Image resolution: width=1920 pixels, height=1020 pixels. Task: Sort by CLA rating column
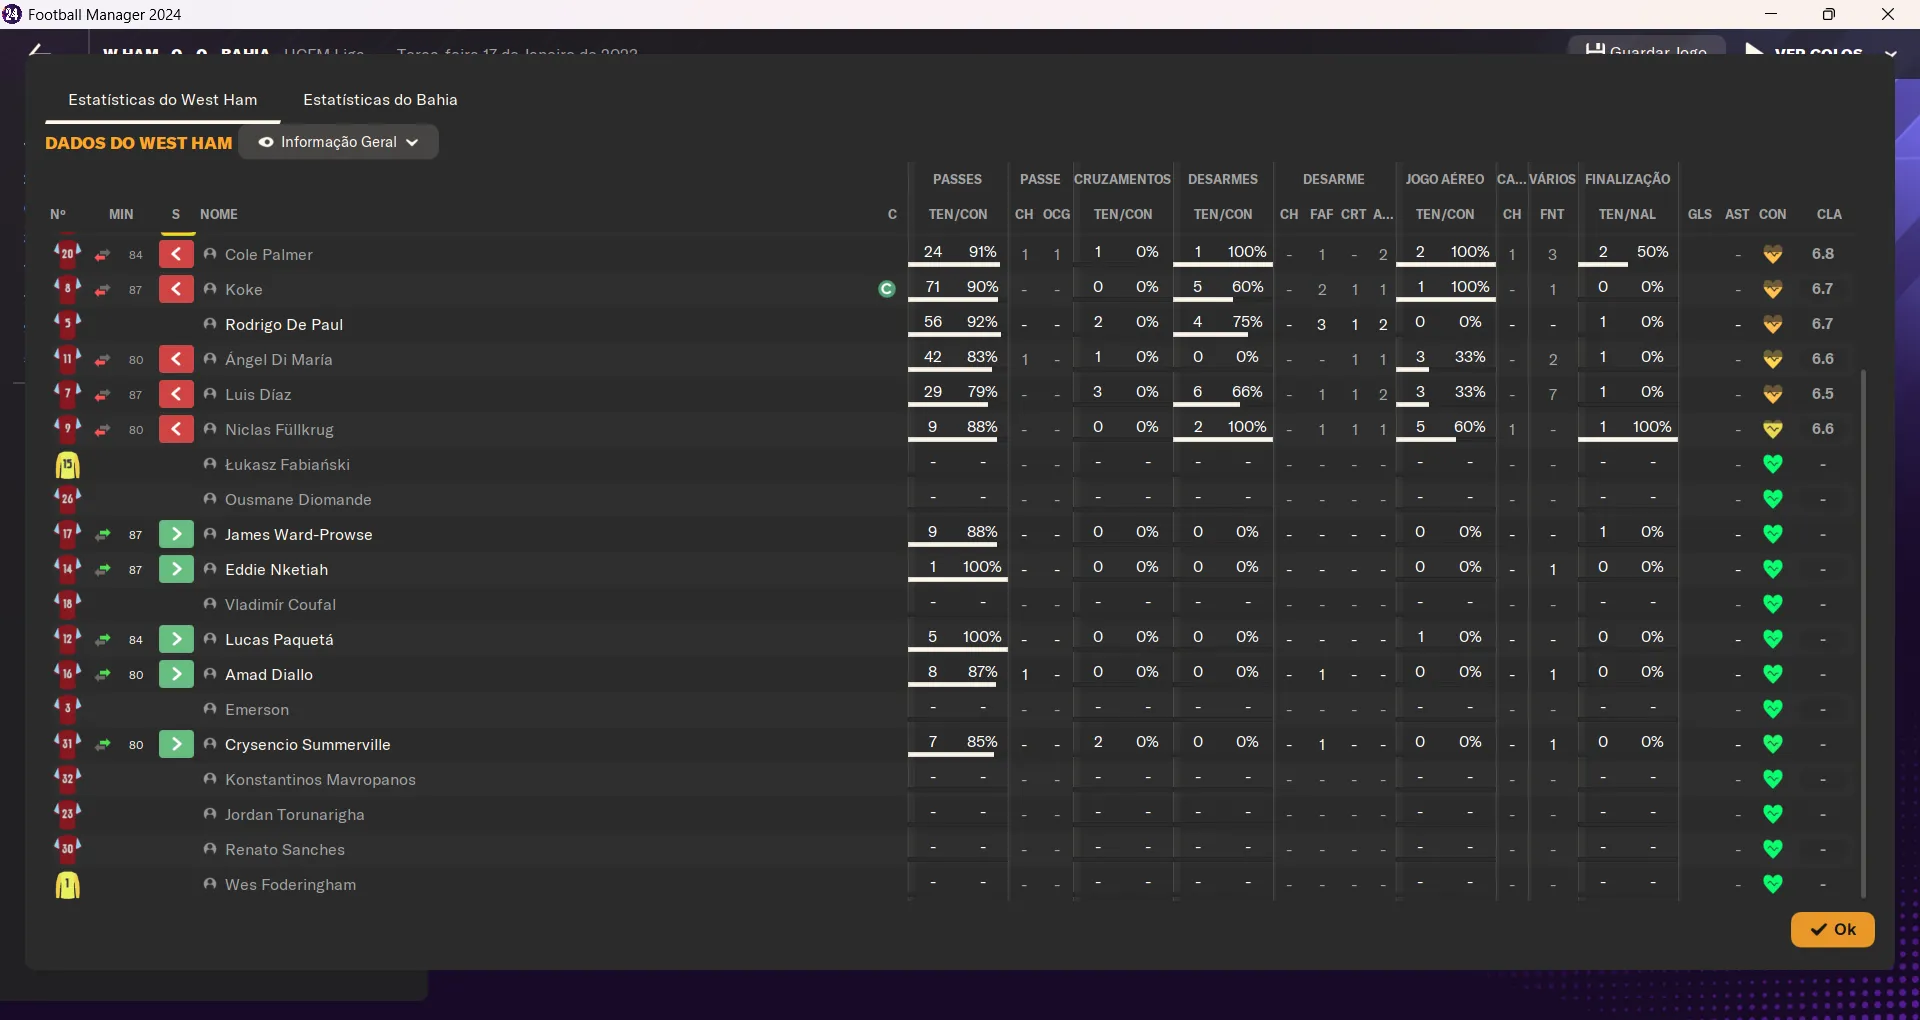click(x=1829, y=214)
